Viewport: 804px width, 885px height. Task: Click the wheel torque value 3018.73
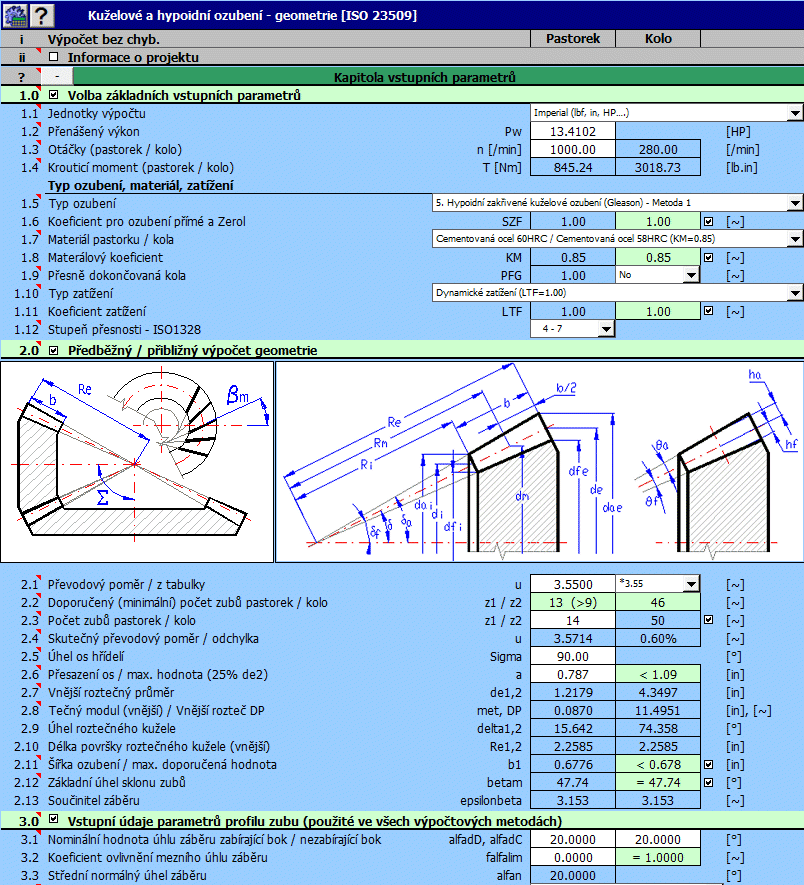[x=658, y=167]
